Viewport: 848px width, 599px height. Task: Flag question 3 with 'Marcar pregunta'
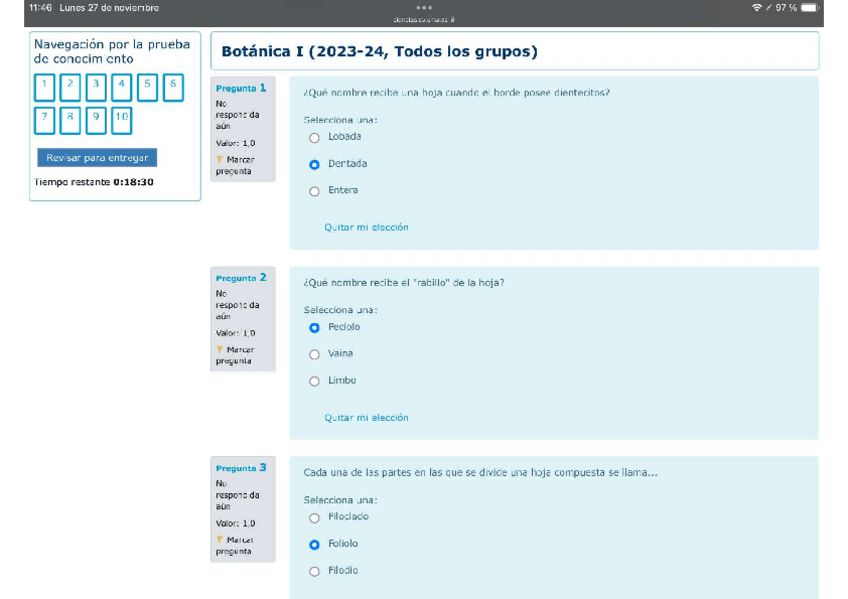[235, 545]
